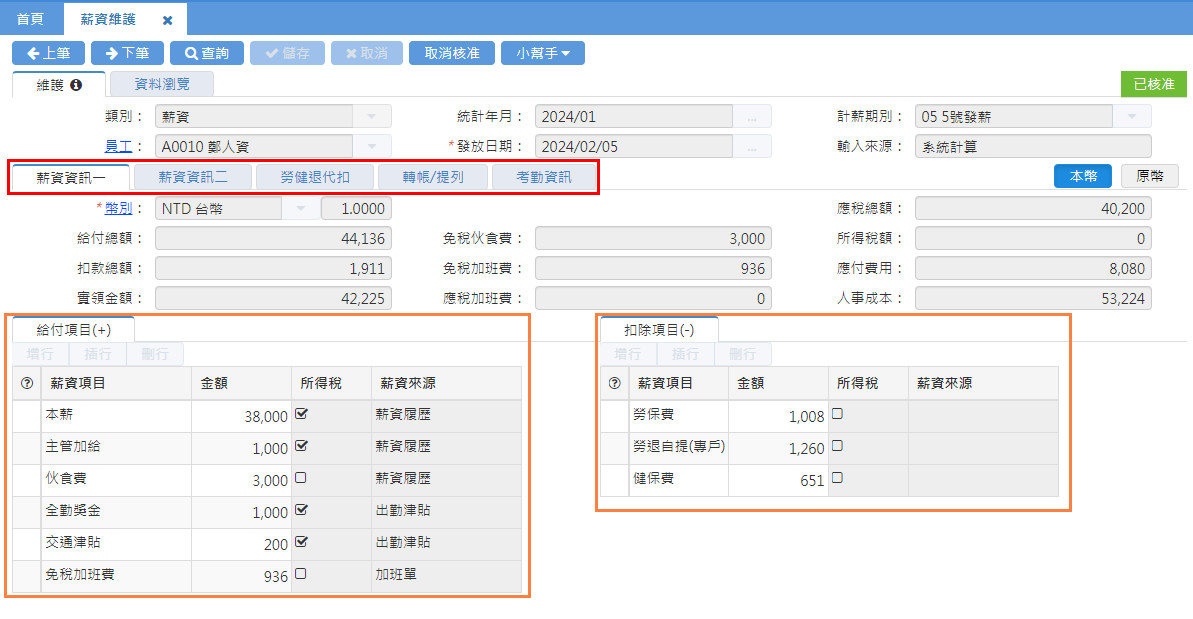Click the 員工 hyperlink label
Viewport: 1193px width, 619px height.
coord(119,147)
